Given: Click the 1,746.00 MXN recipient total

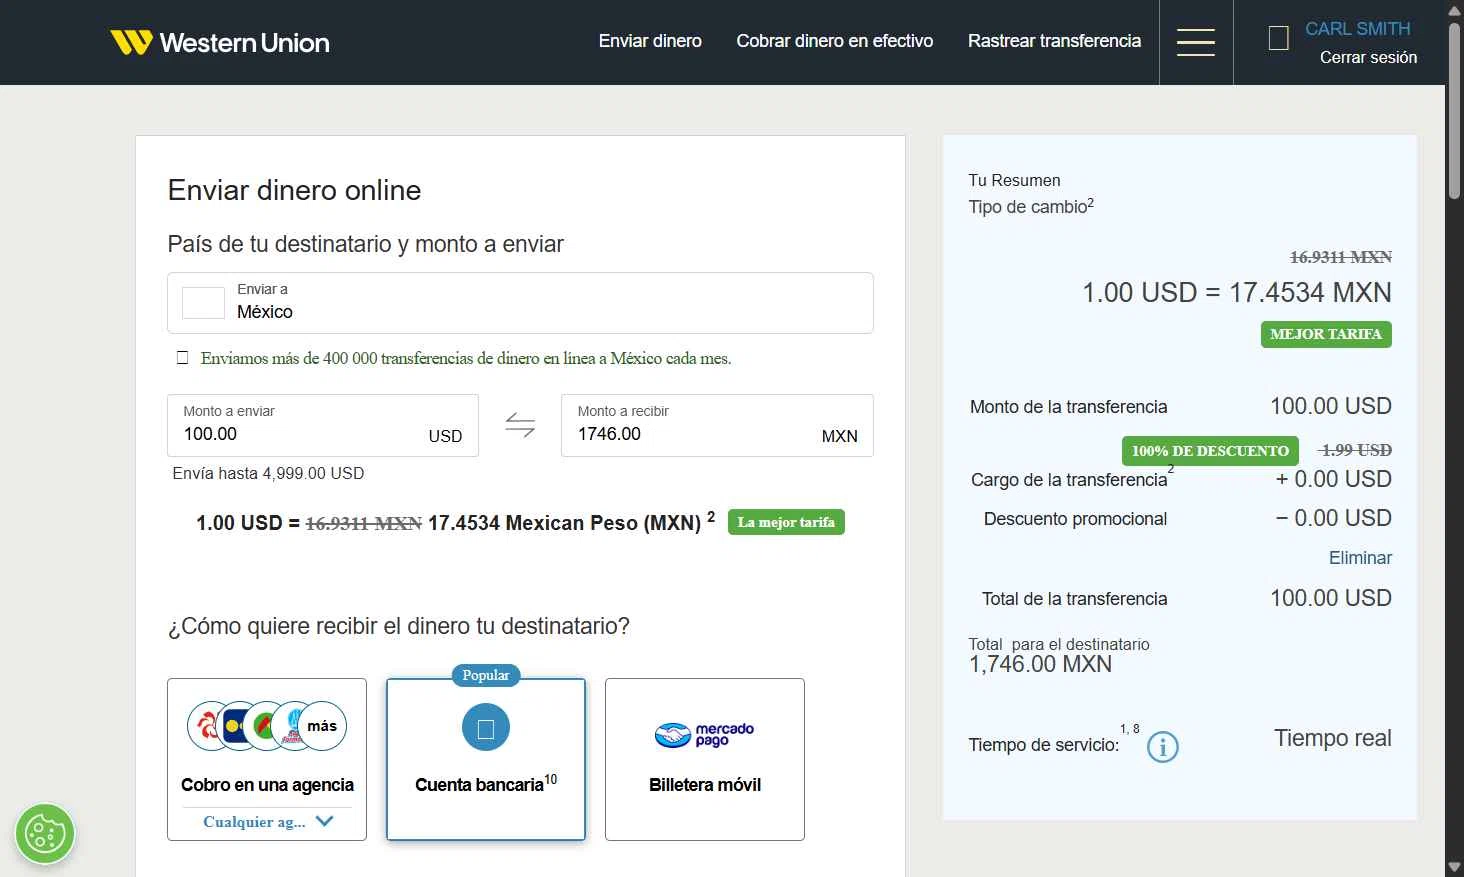Looking at the screenshot, I should 1040,664.
